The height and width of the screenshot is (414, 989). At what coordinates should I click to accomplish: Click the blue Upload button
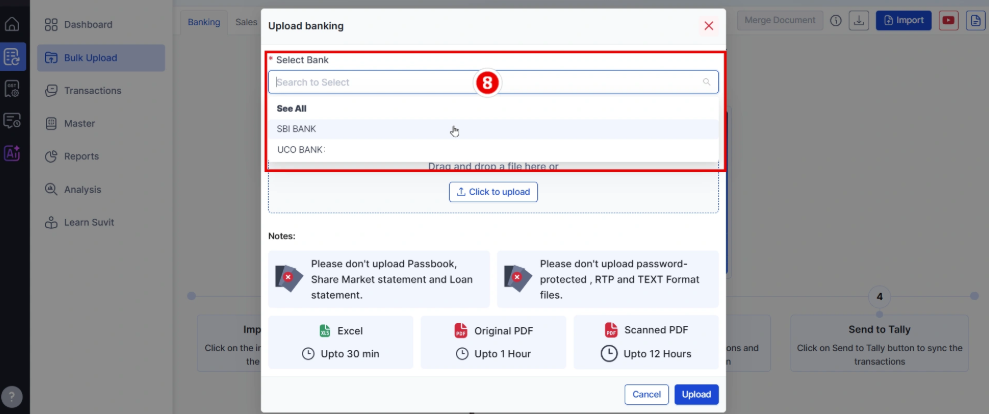pos(696,394)
